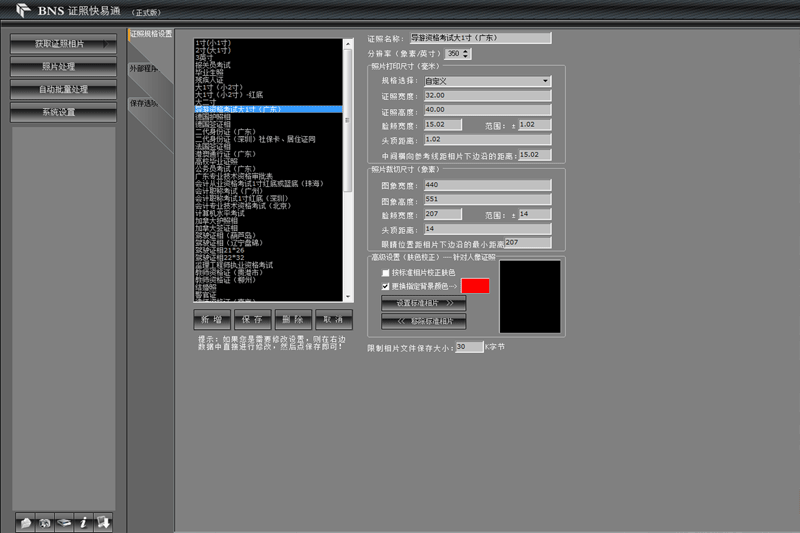800x533 pixels.
Task: Click the BNS logo icon in the title bar
Action: (x=23, y=10)
